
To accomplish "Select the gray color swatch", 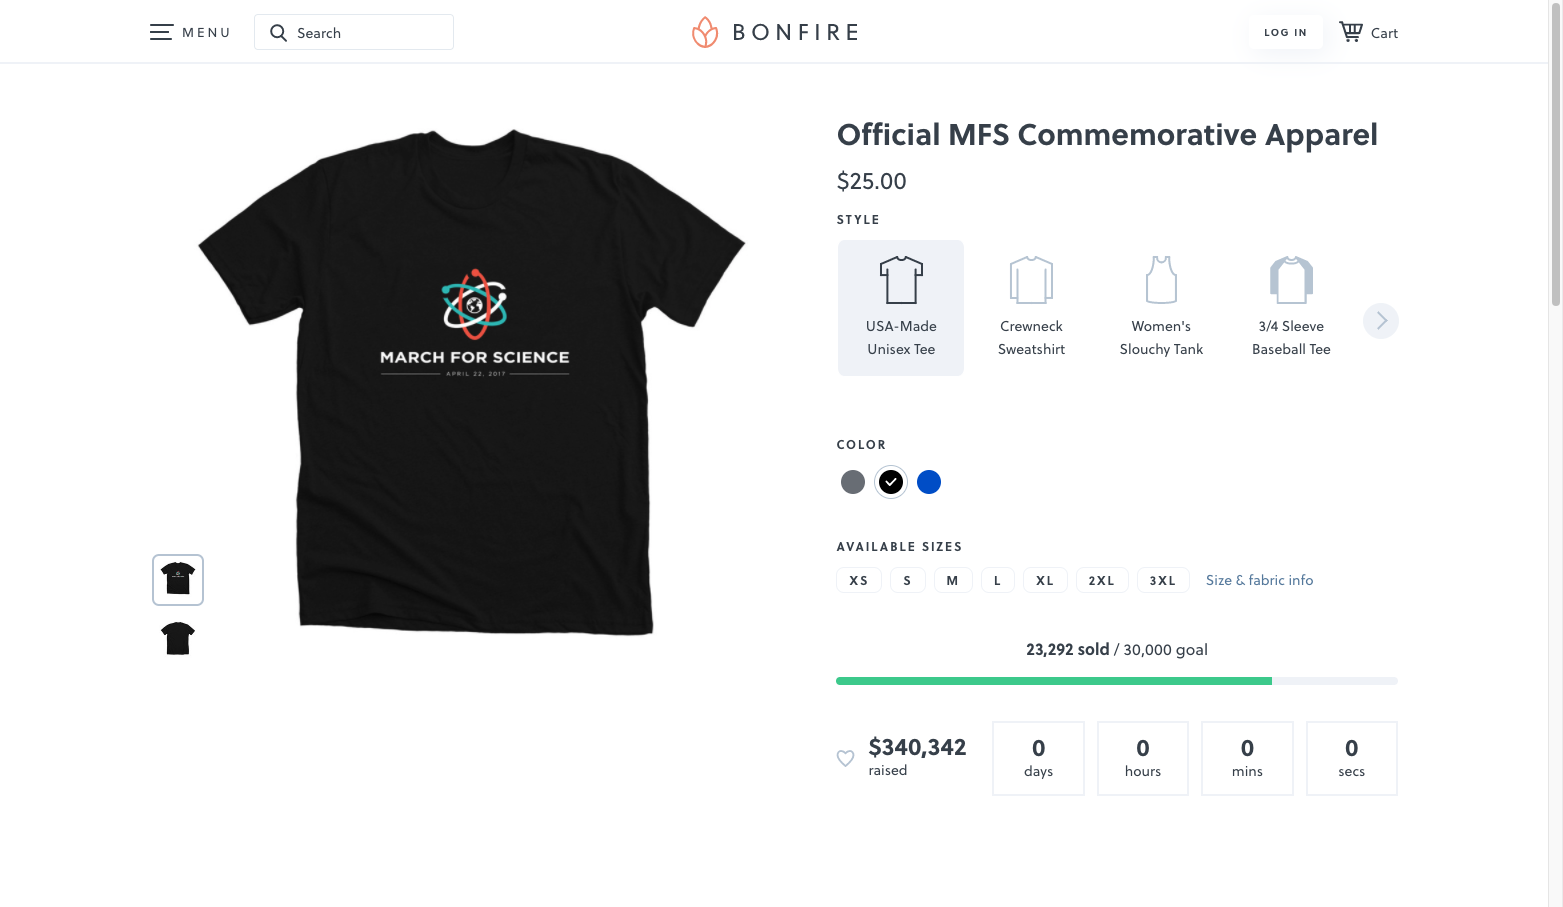I will tap(853, 482).
